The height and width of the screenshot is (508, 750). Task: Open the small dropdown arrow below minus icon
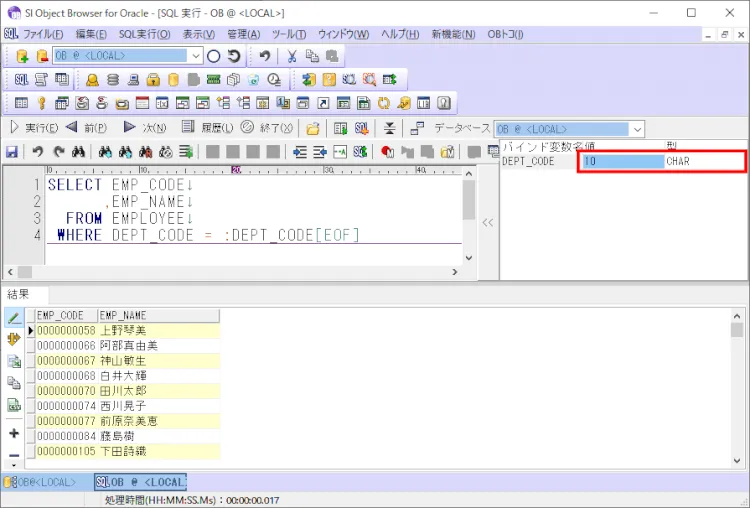[14, 465]
